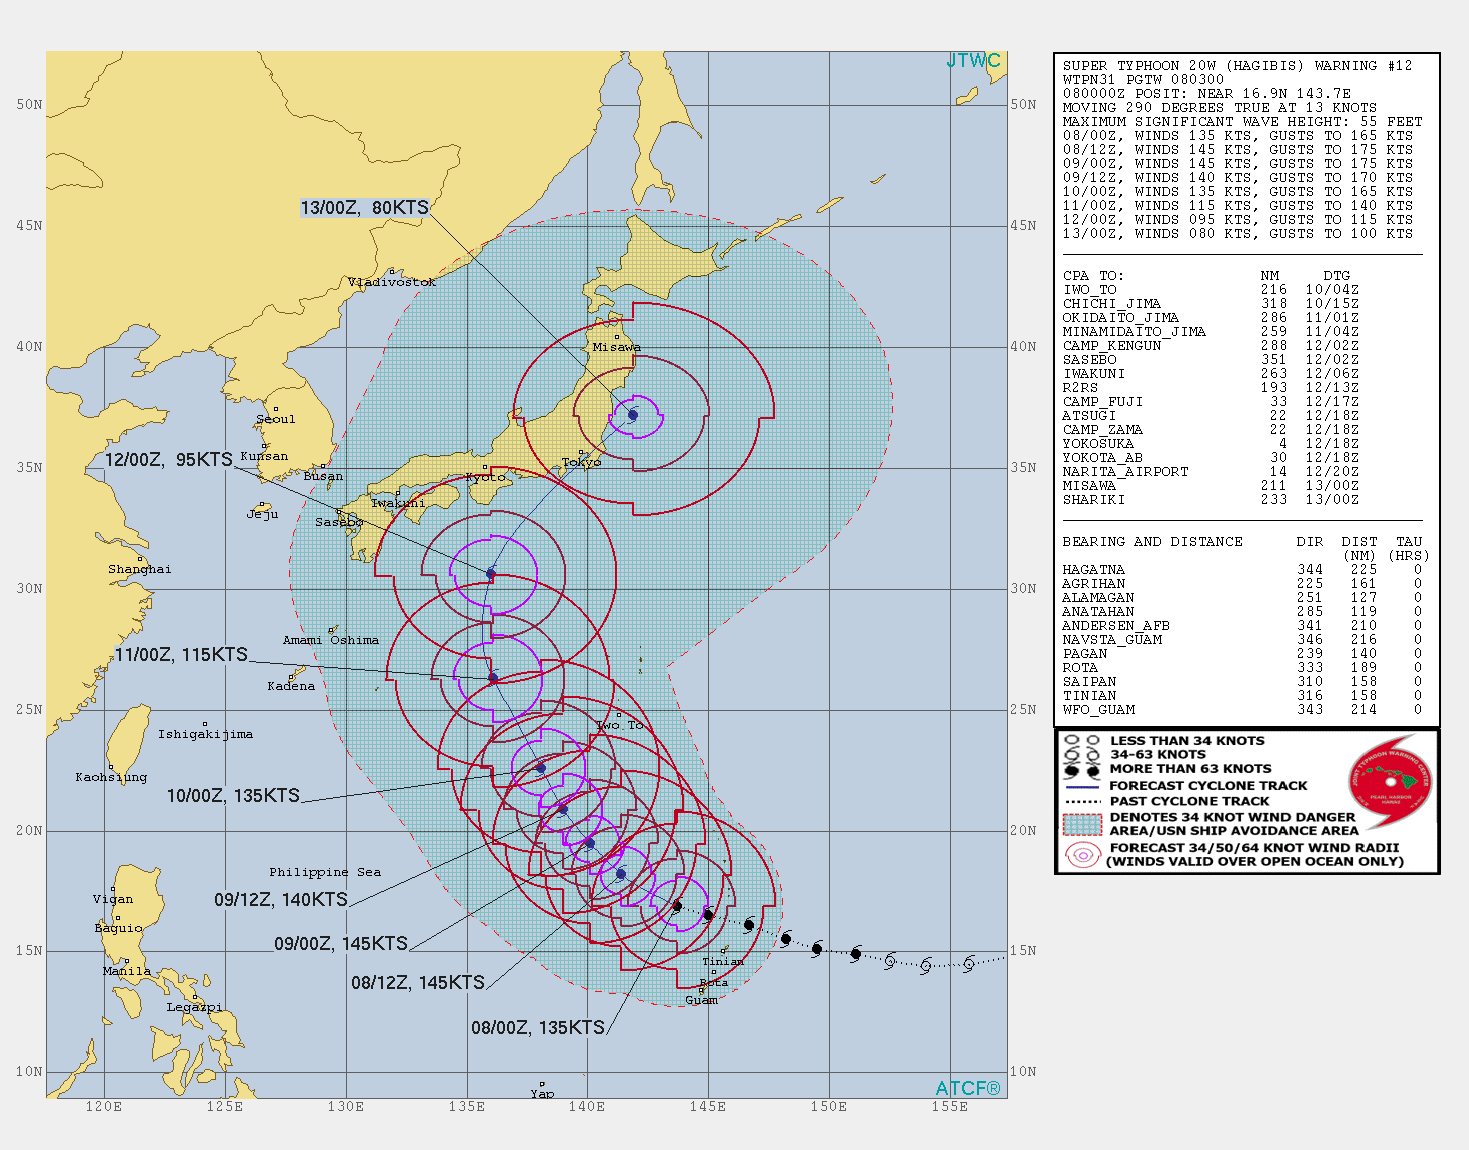Click the 34-63 knots legend symbol
Viewport: 1469px width, 1150px height.
[1081, 755]
